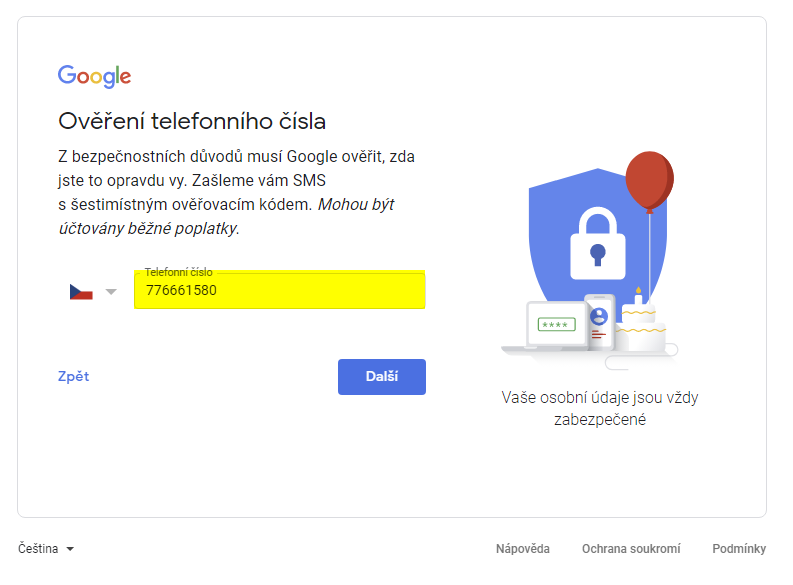Go back with the Zpět link
Screen dimensions: 793x585
(x=73, y=376)
